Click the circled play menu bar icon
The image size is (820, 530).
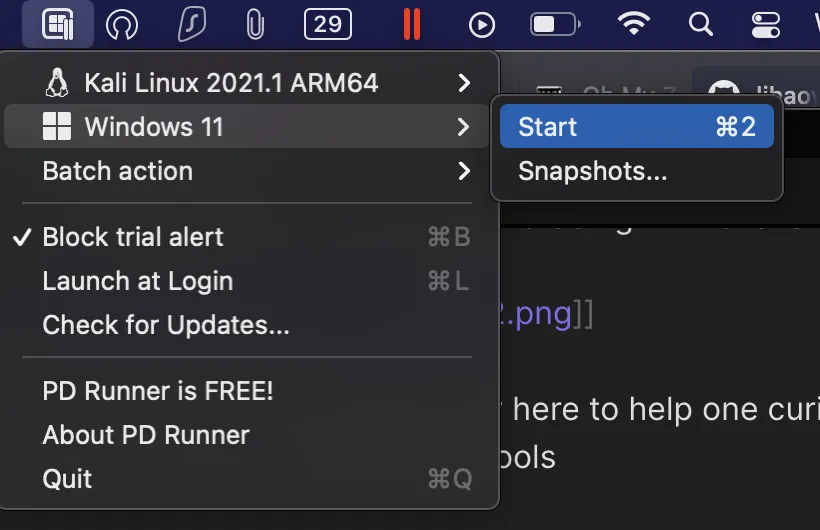(482, 25)
